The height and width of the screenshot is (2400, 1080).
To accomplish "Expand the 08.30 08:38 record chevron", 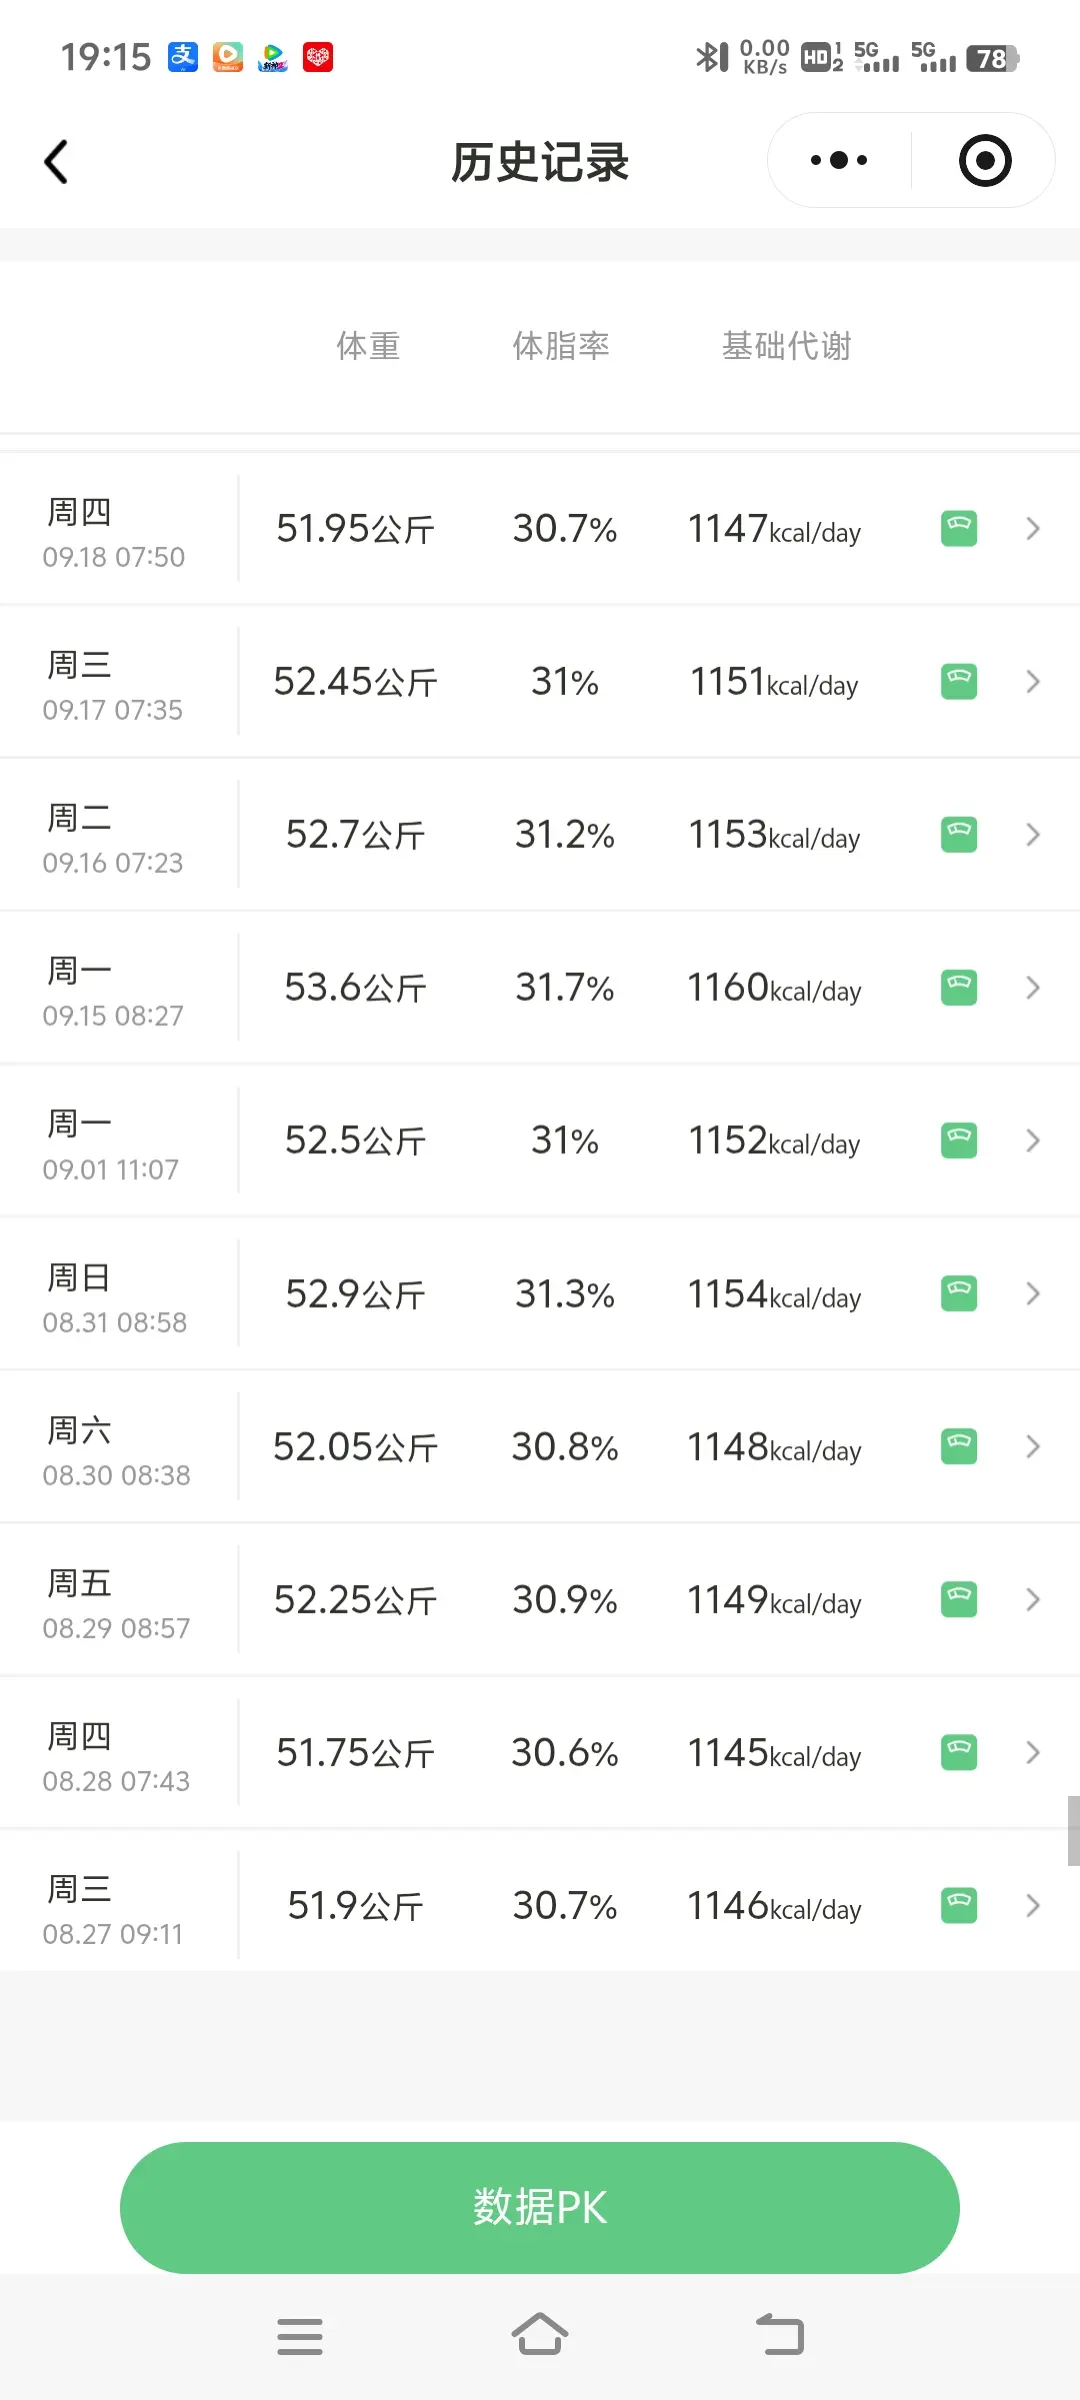I will [x=1033, y=1446].
